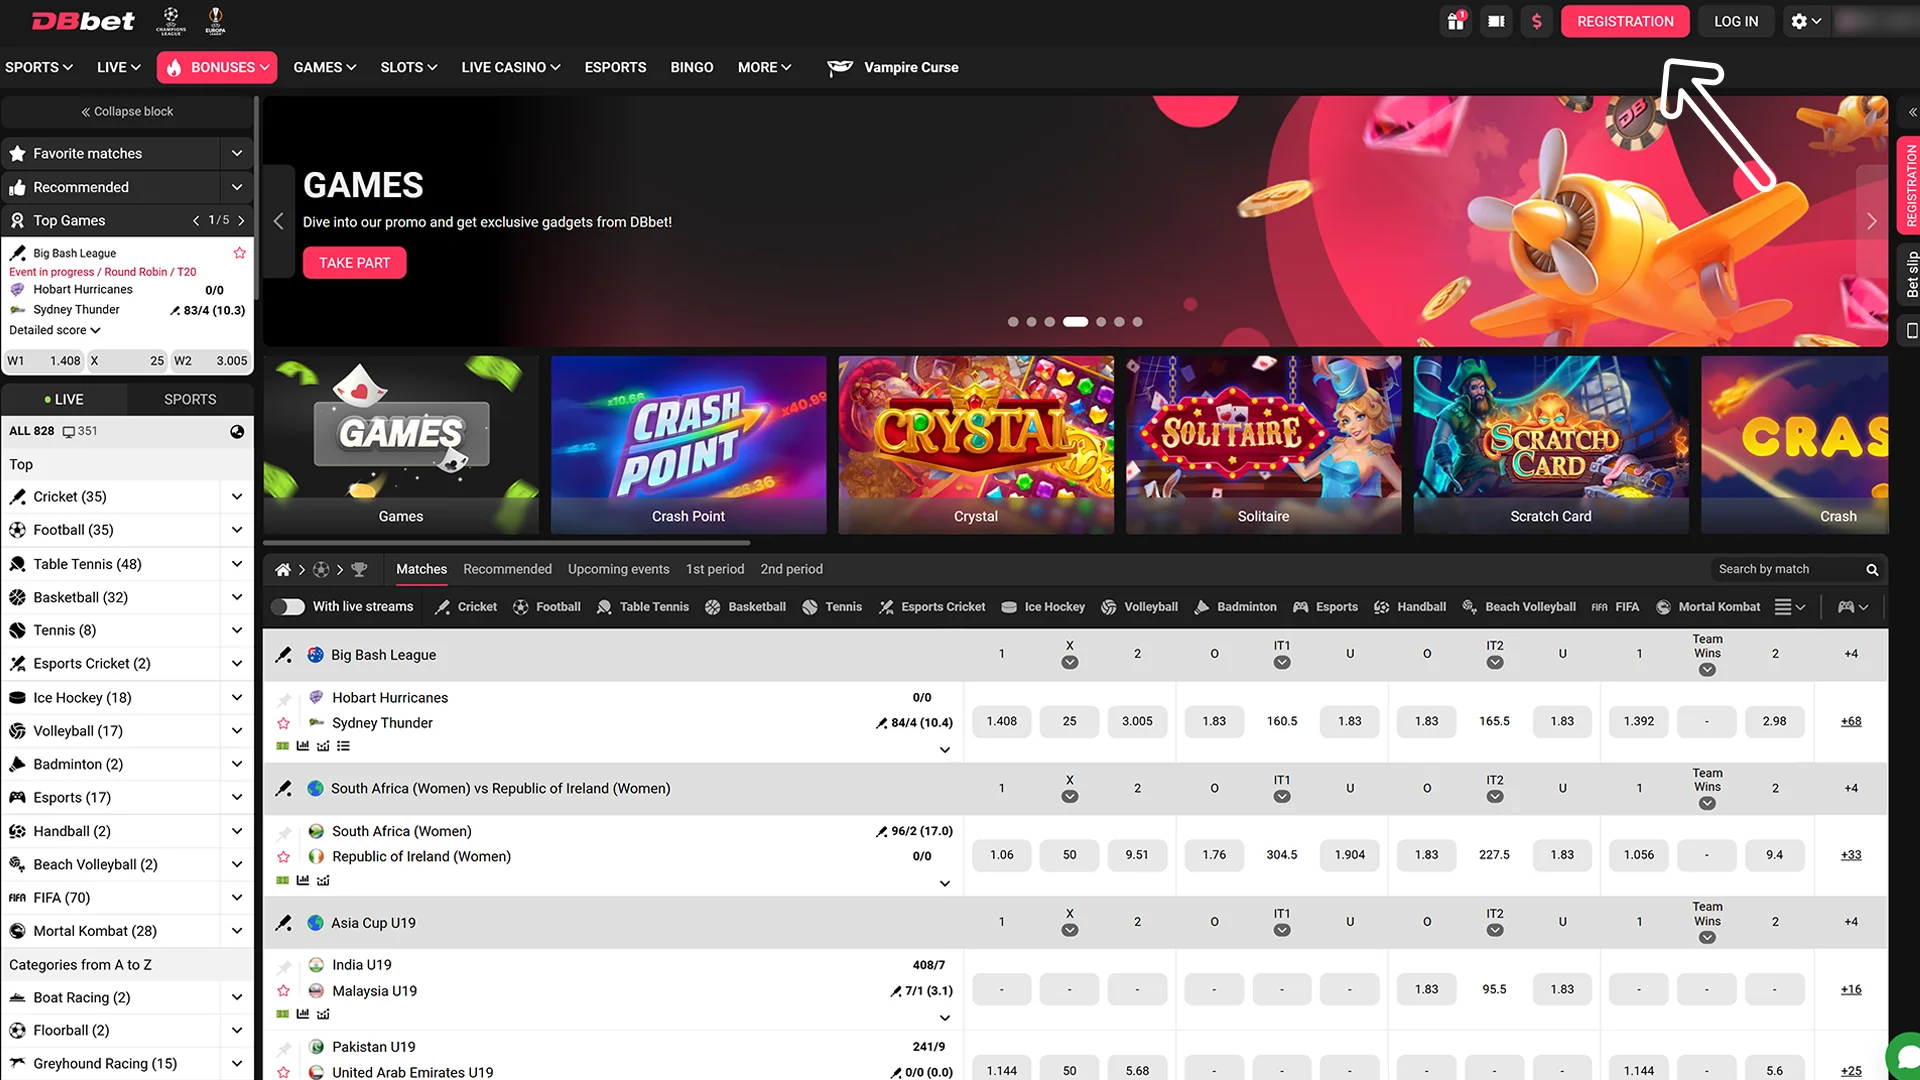Image resolution: width=1920 pixels, height=1080 pixels.
Task: Open the payments dollar icon
Action: pos(1537,21)
